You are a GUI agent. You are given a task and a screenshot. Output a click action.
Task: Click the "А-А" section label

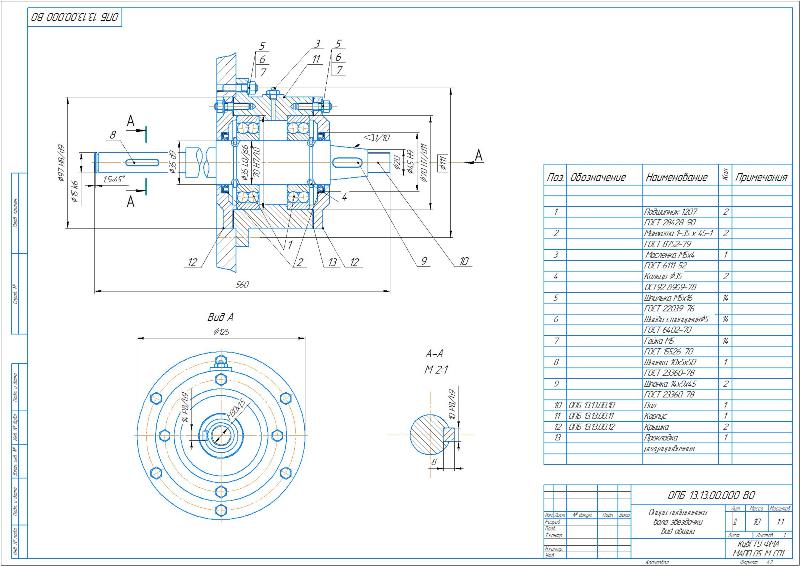pos(435,354)
